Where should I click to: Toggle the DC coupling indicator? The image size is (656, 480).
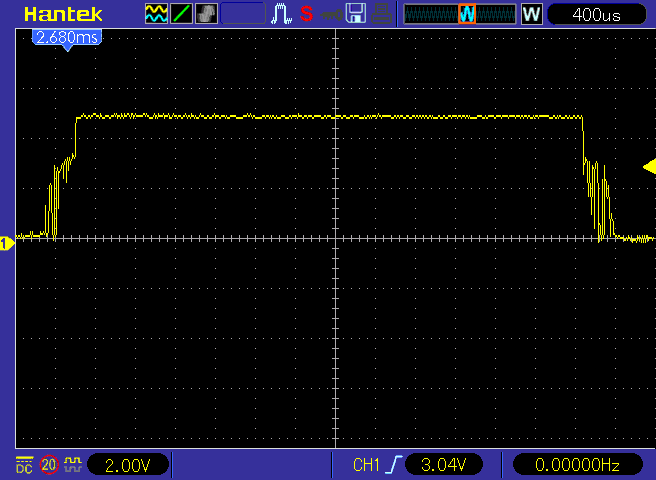click(x=24, y=465)
